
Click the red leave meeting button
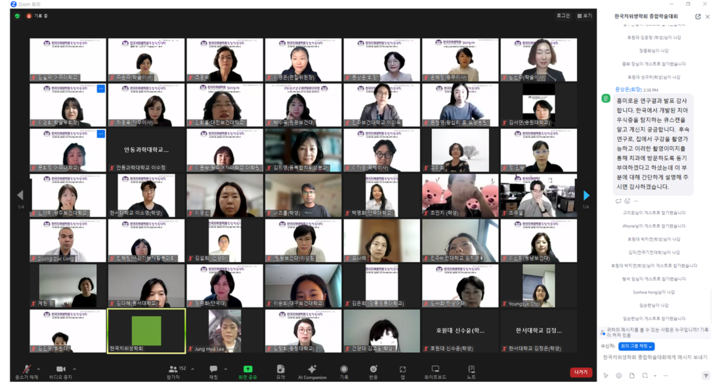[x=581, y=372]
